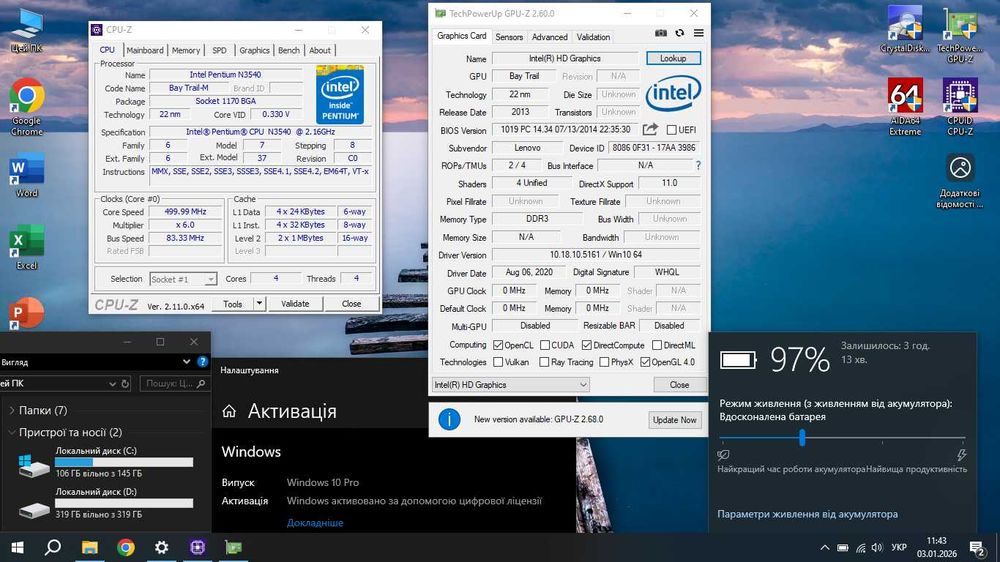1000x562 pixels.
Task: Toggle the DirectML checkbox
Action: (x=657, y=345)
